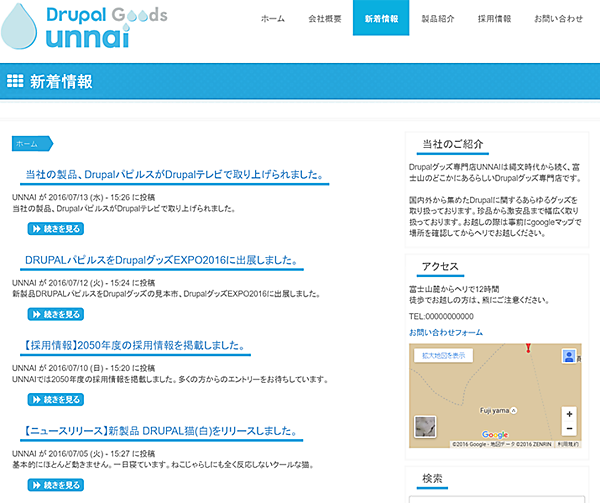Click 続きを見る under the Drupalテレビ post
The height and width of the screenshot is (503, 600).
[x=56, y=229]
